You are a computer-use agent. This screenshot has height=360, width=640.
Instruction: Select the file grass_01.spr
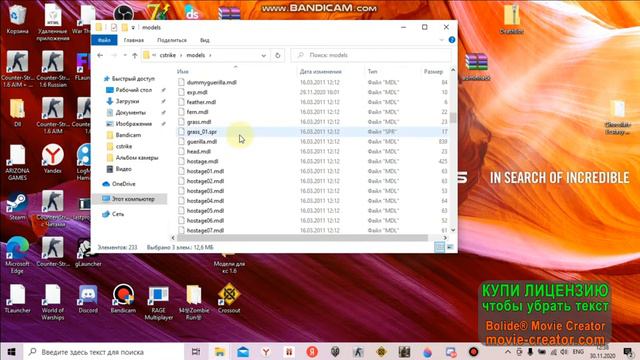tap(202, 132)
